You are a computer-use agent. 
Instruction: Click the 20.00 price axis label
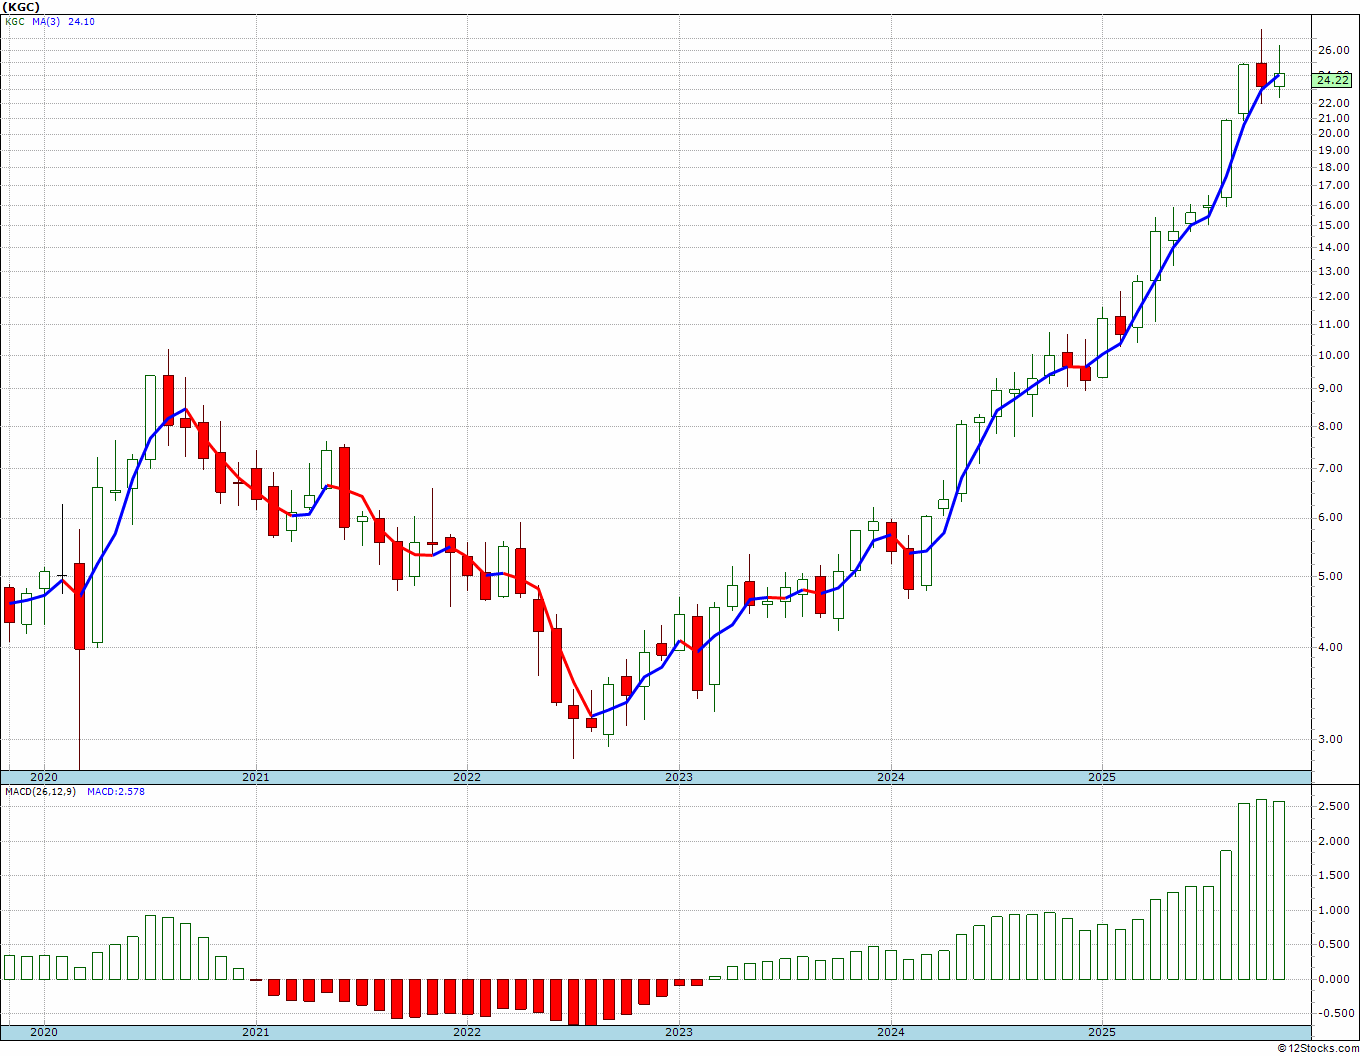[x=1332, y=133]
